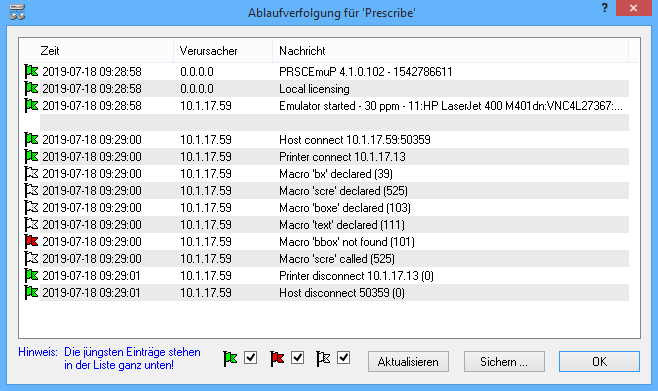Click green flag filter icon near checkboxes
658x391 pixels.
point(230,359)
